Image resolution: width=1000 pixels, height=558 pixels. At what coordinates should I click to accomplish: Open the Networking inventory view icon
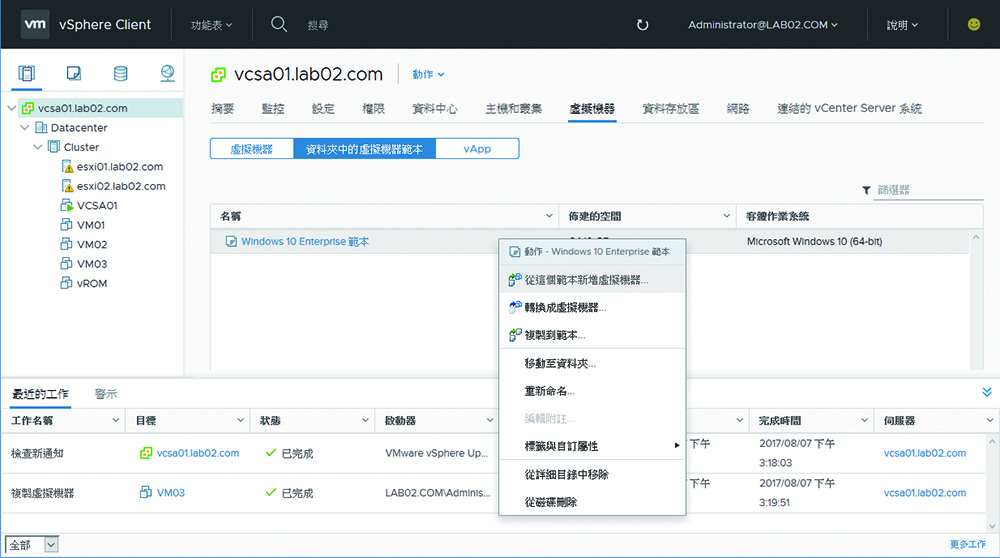pos(167,73)
